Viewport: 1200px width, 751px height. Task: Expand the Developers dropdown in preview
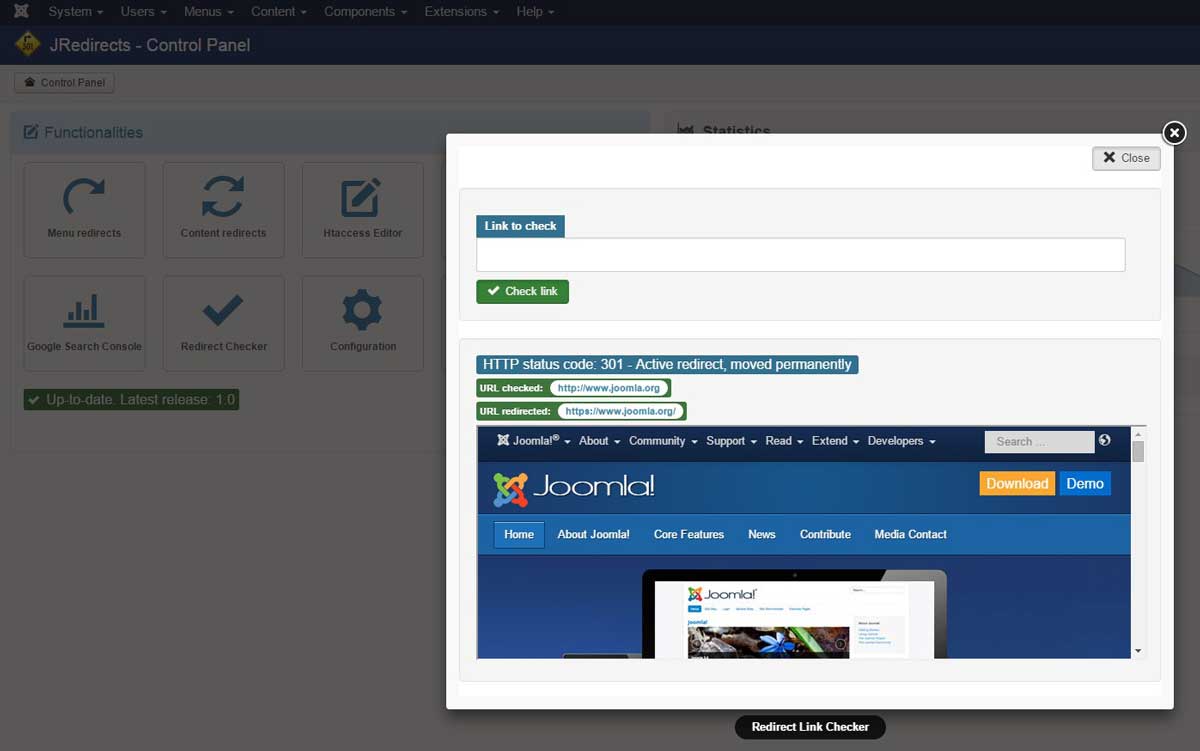point(901,441)
